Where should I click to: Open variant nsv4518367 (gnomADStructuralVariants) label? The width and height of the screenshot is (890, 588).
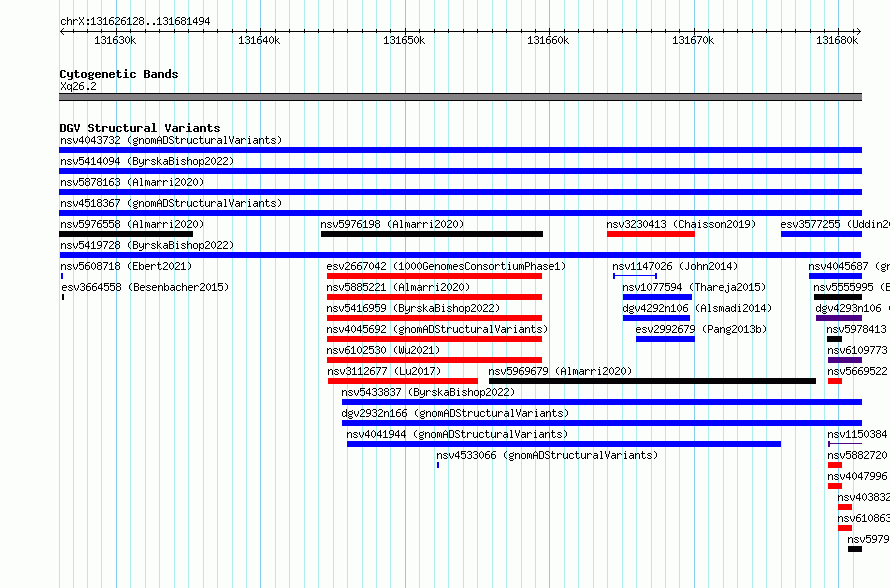point(171,203)
